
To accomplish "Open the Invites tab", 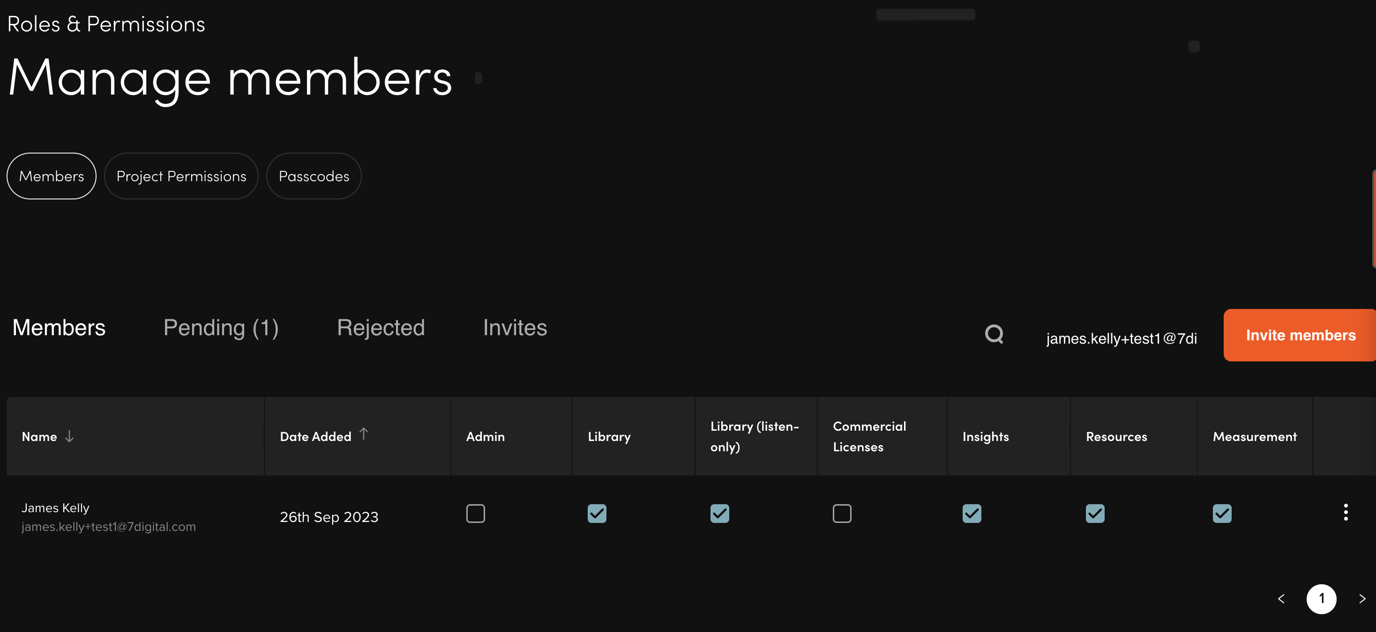I will coord(515,328).
